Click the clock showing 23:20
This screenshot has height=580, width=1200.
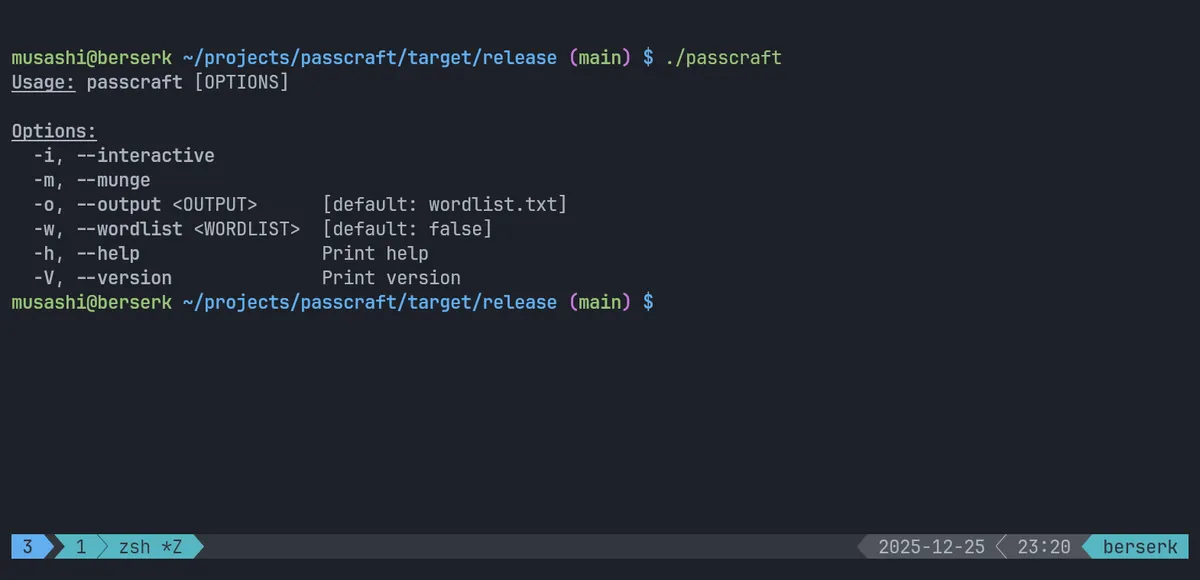[x=1043, y=546]
